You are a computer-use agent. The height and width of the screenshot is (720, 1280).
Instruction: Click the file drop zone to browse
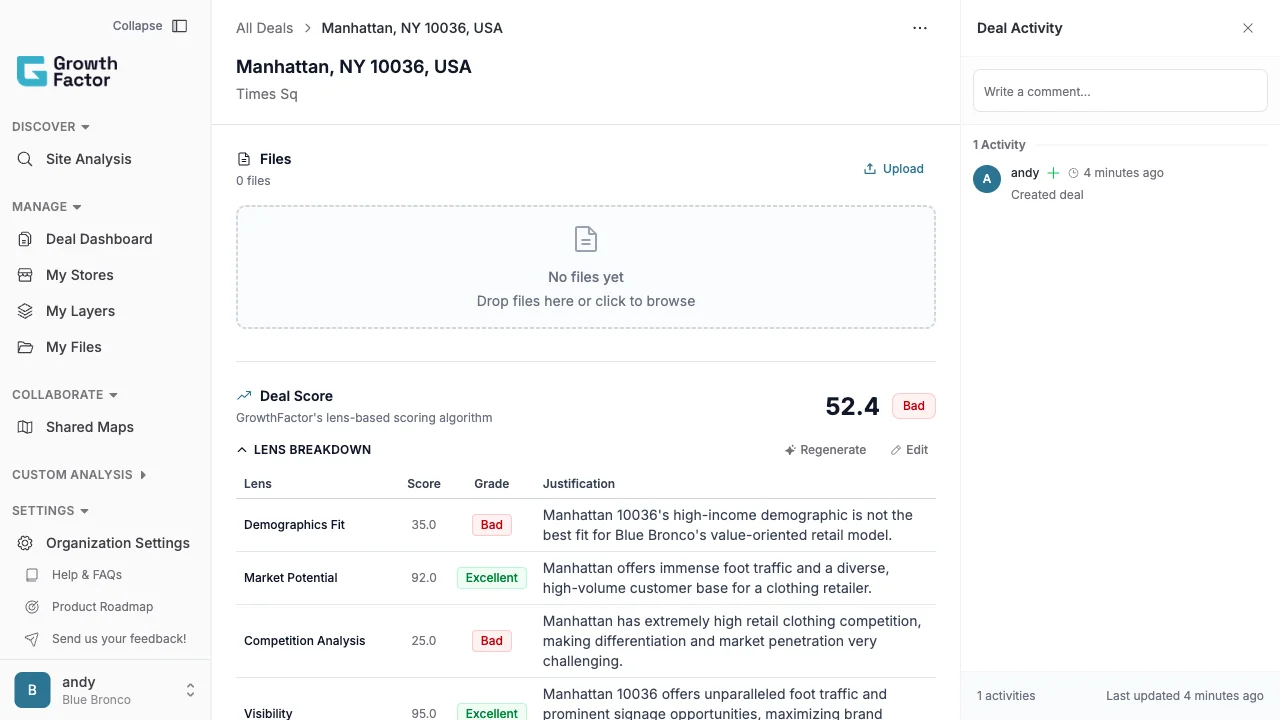(585, 267)
